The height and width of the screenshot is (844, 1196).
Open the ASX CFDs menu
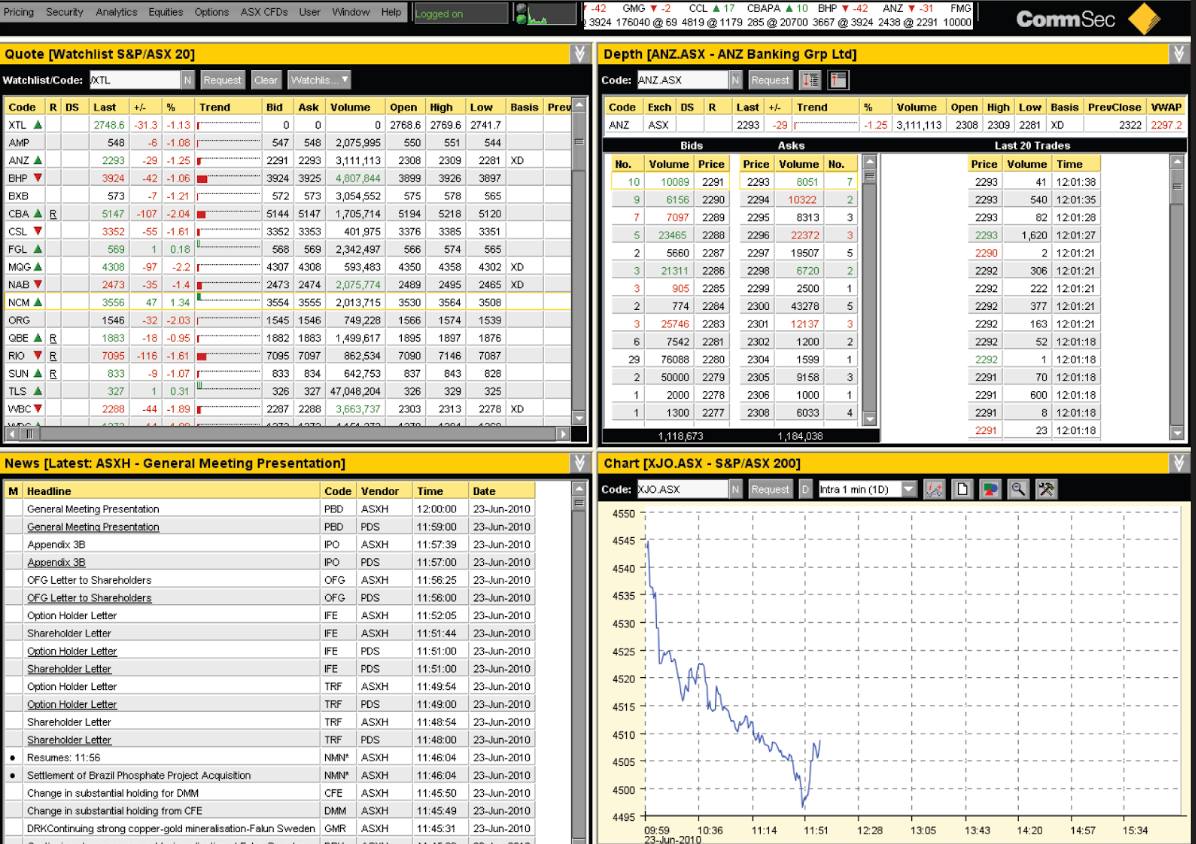(x=263, y=12)
